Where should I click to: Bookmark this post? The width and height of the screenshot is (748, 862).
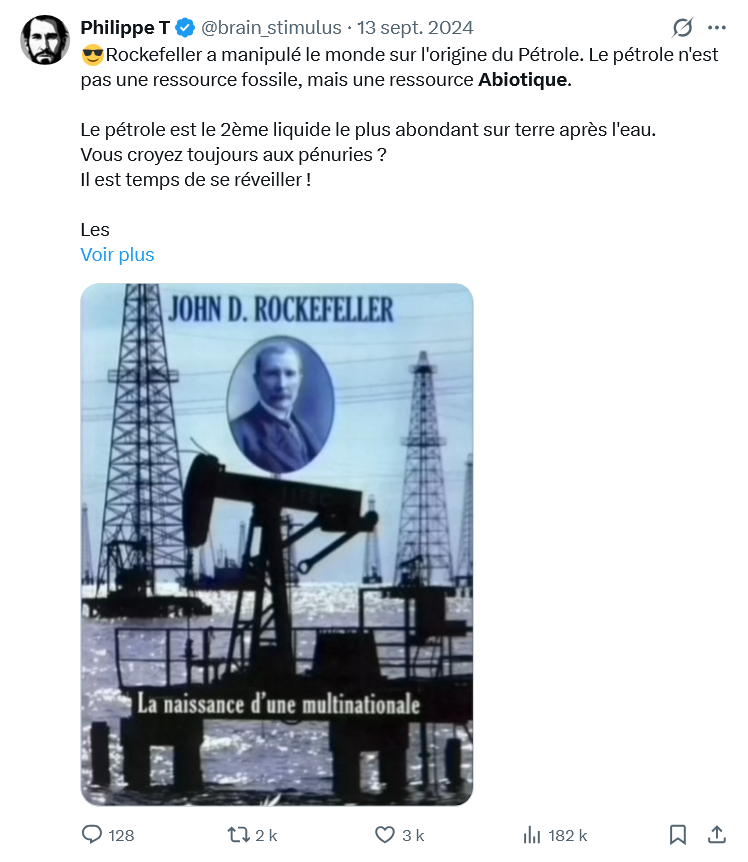[x=678, y=835]
